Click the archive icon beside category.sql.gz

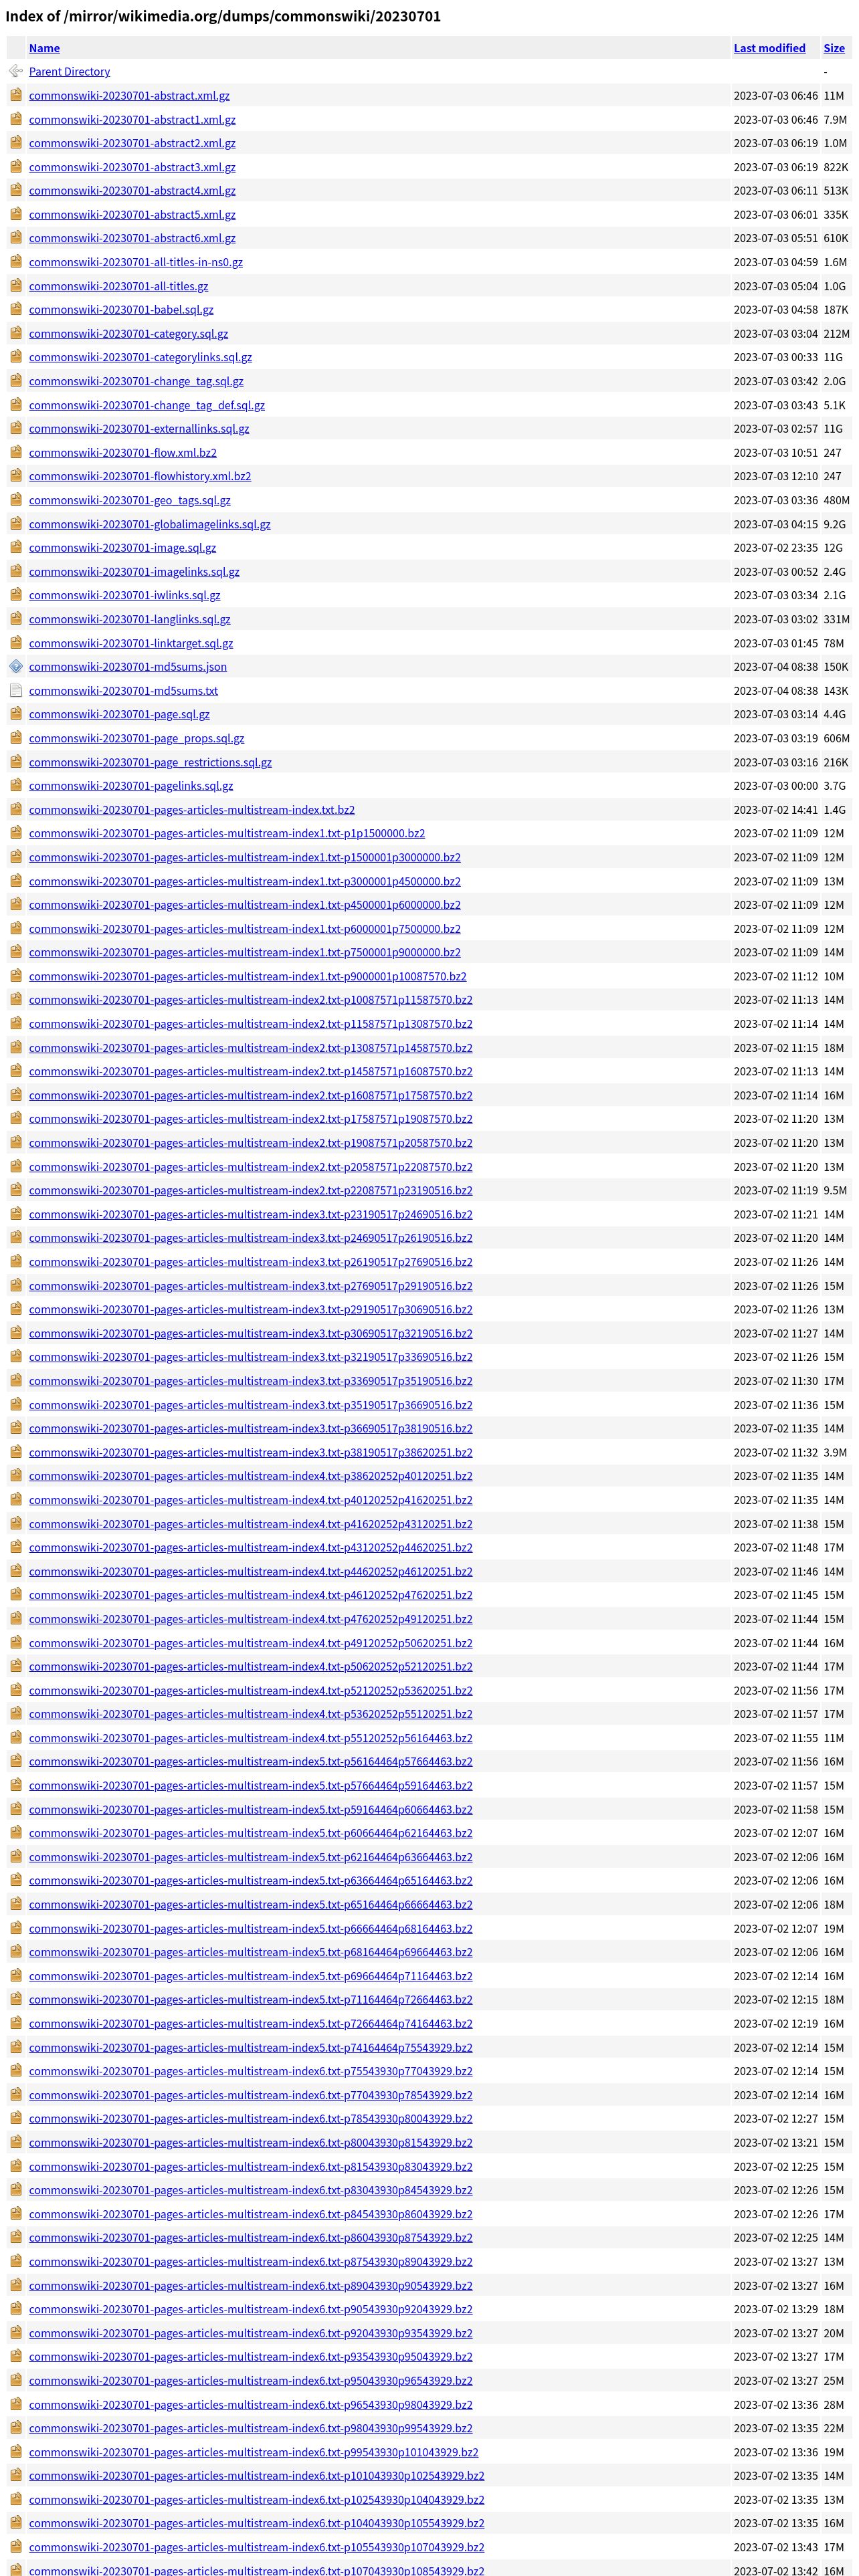point(16,333)
